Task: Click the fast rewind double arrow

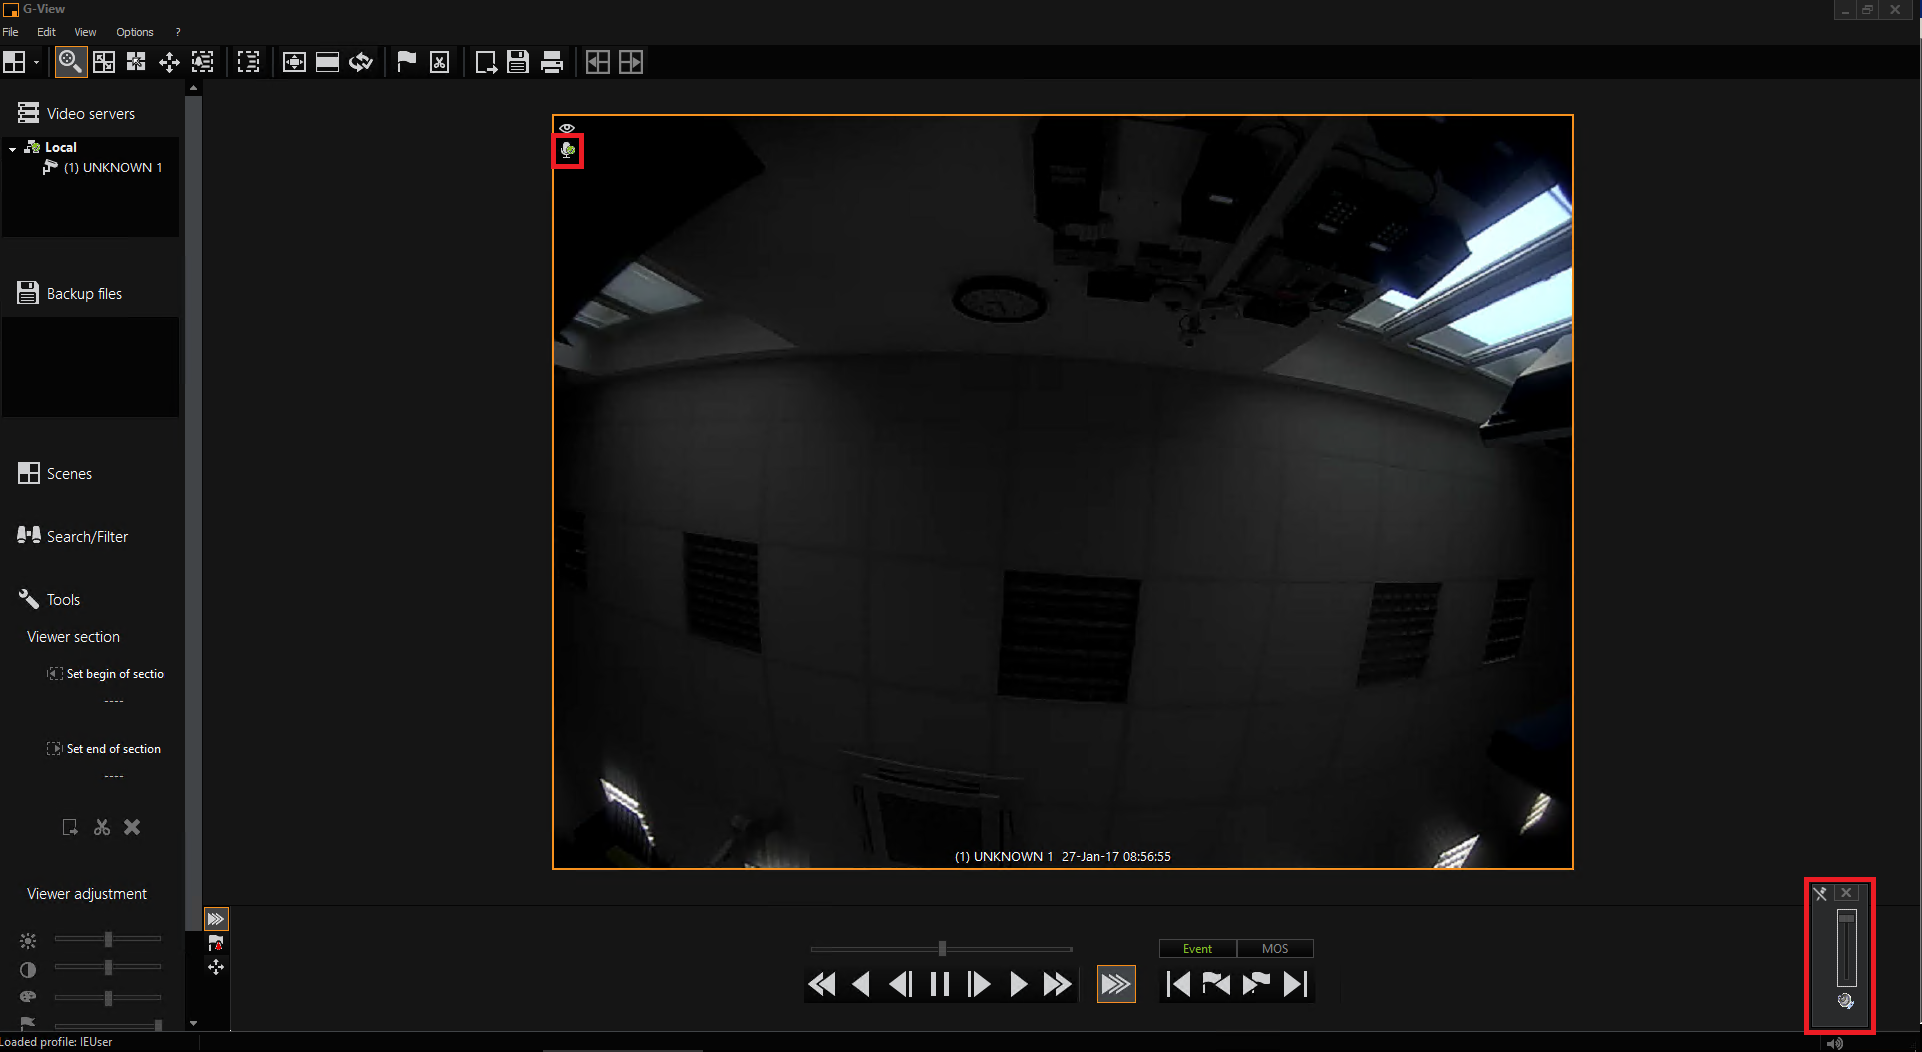Action: 821,985
